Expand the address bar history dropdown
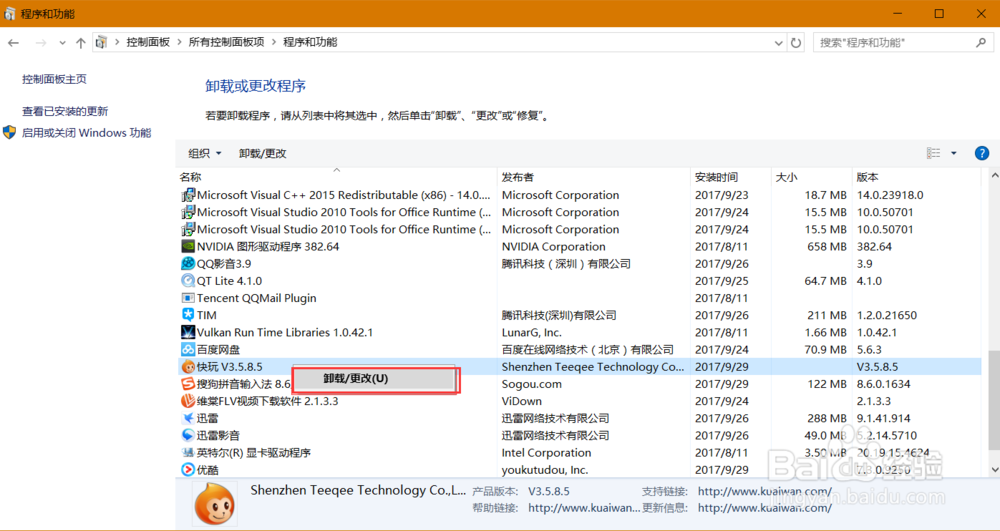This screenshot has height=531, width=1000. tap(779, 43)
